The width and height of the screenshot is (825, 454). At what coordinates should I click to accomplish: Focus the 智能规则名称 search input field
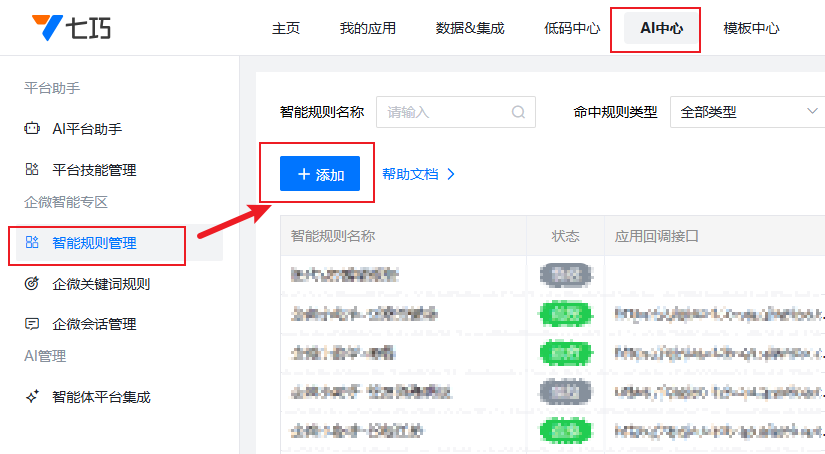click(445, 112)
